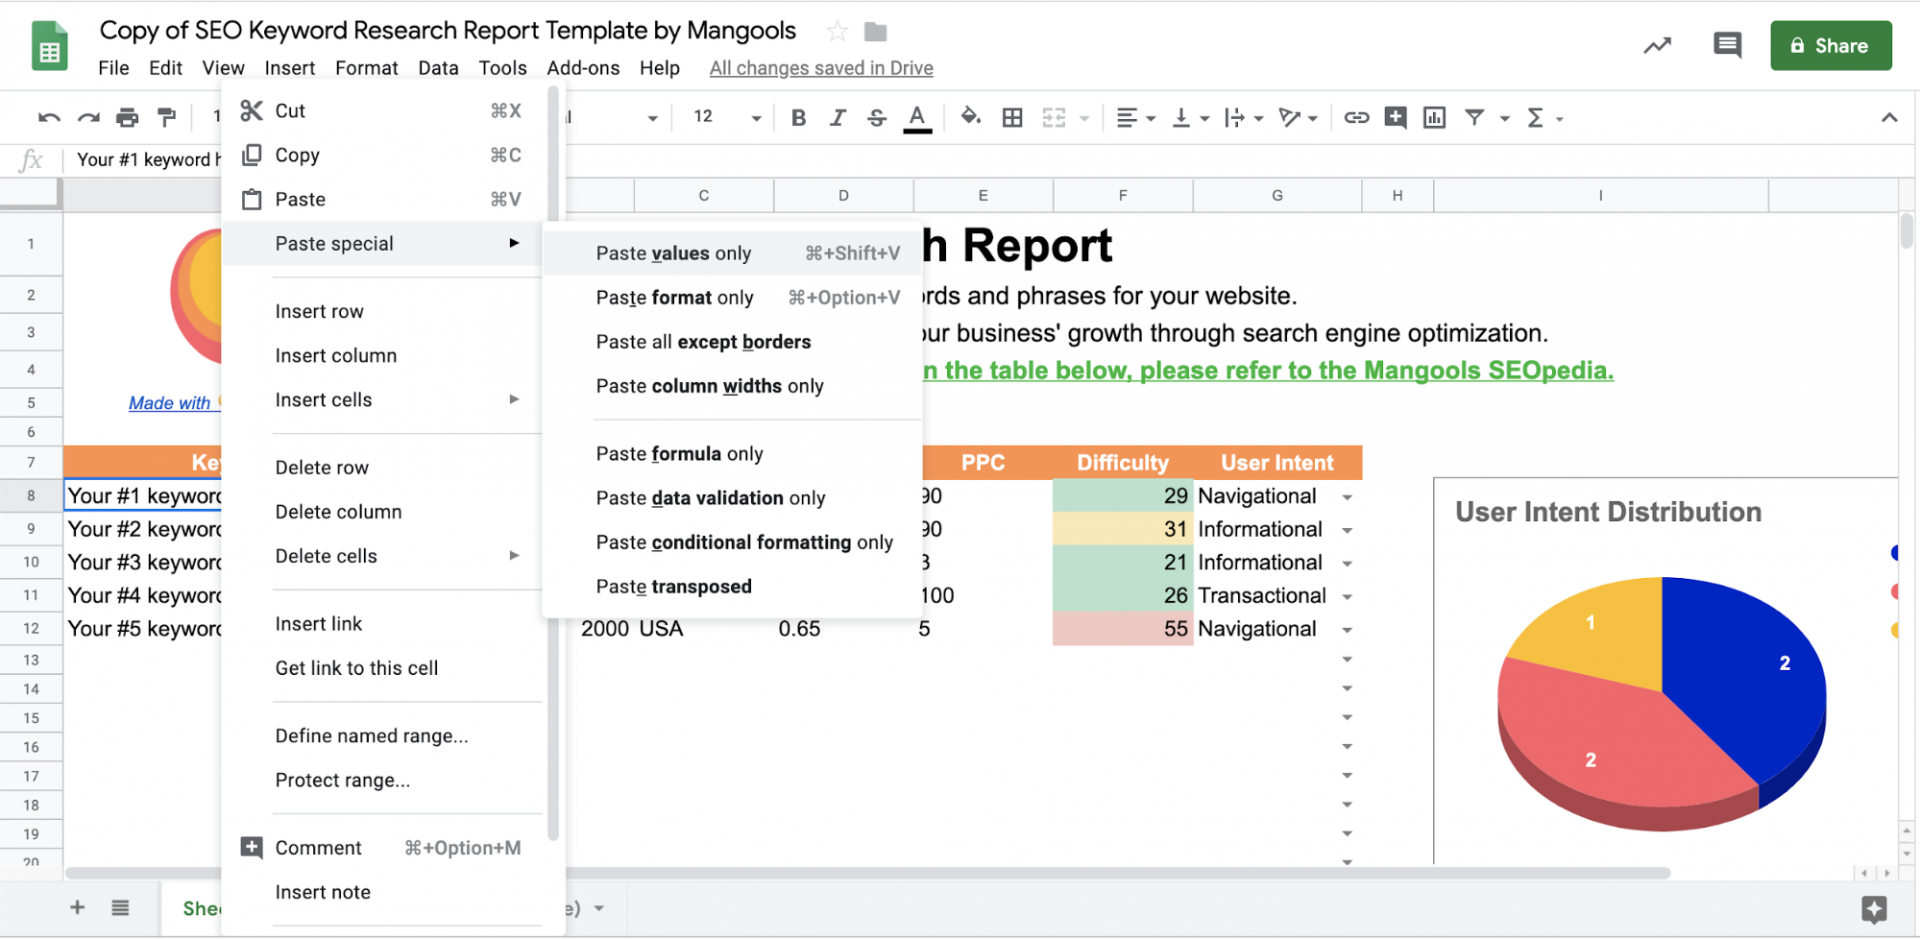Merge cells with the merge icon

[1053, 117]
